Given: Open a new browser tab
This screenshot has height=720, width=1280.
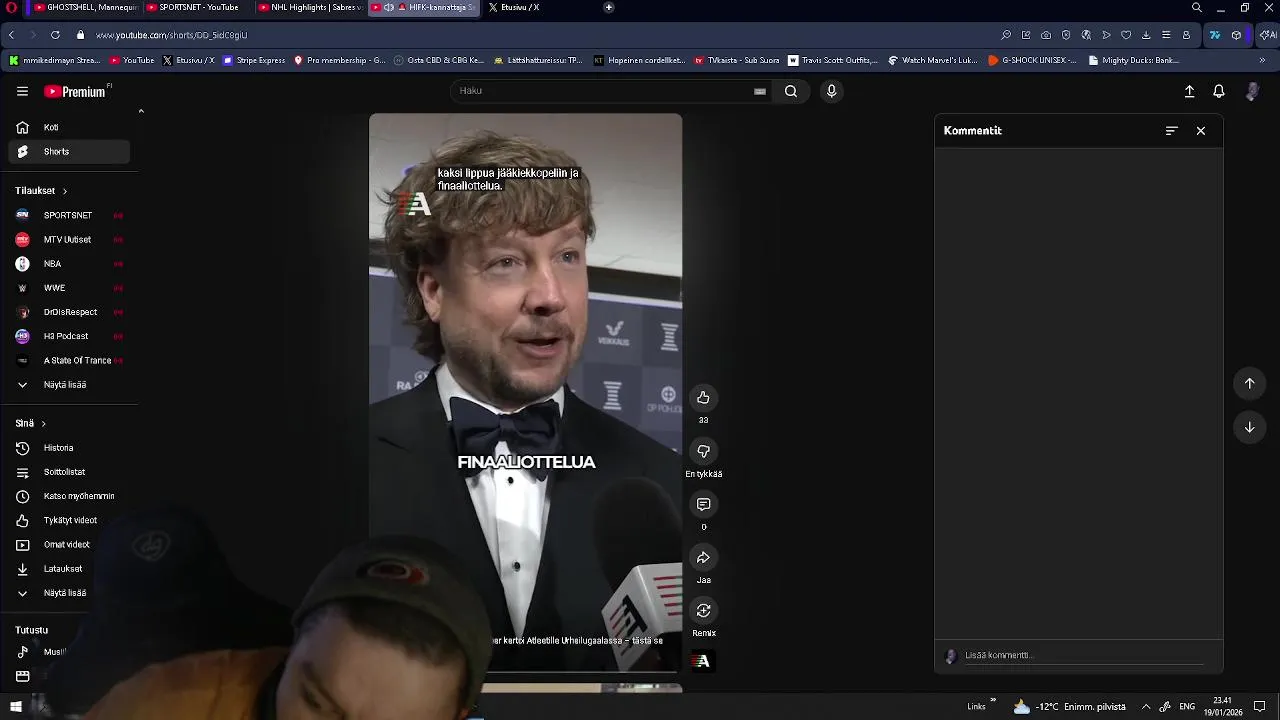Looking at the screenshot, I should [x=609, y=7].
